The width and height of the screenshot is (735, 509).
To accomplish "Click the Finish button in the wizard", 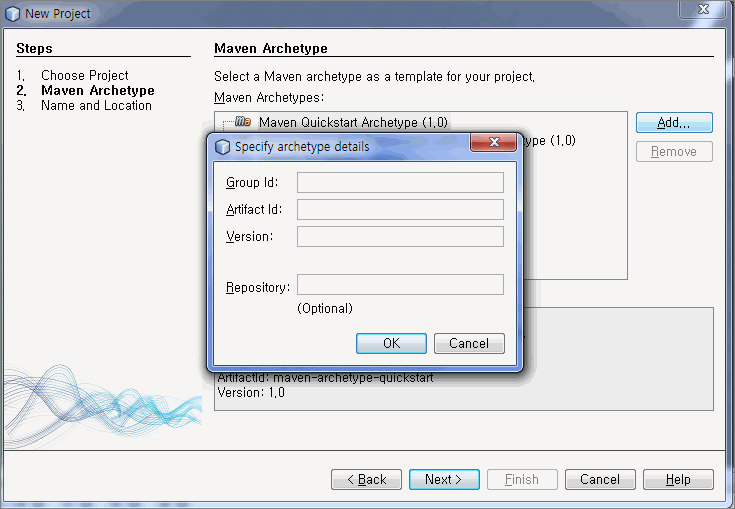I will click(522, 479).
